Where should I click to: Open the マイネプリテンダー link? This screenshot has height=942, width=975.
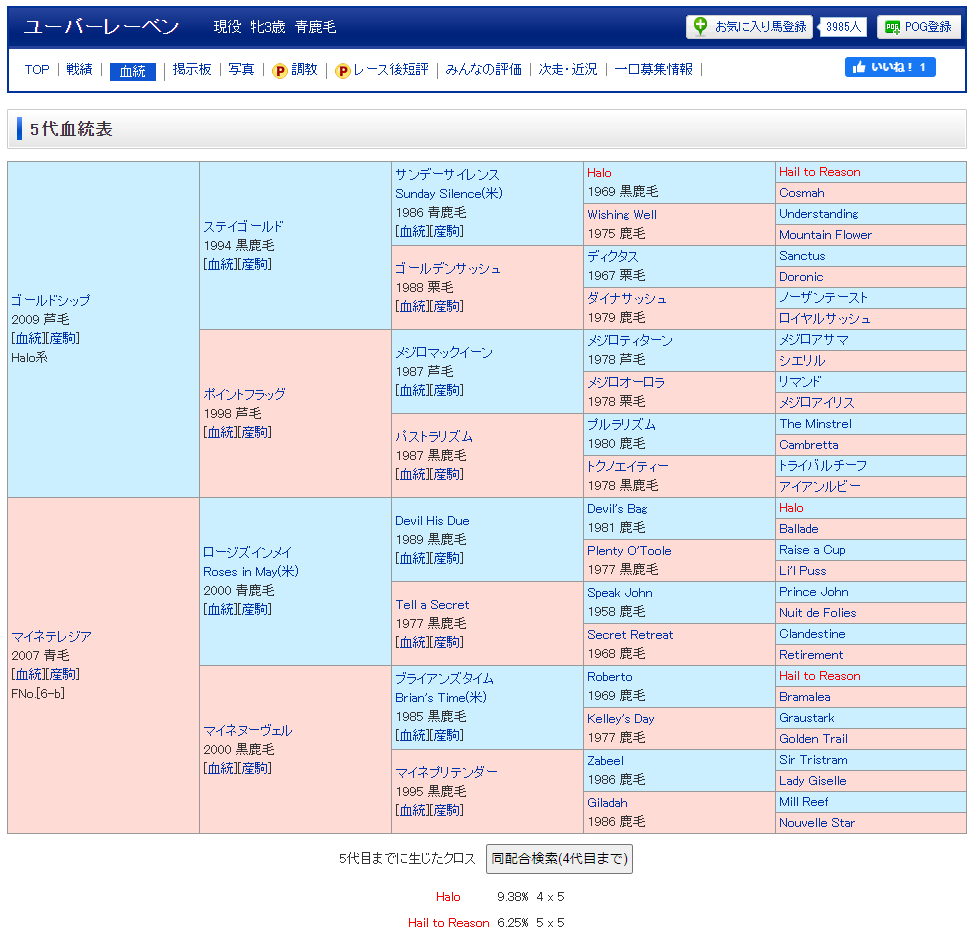(x=446, y=772)
